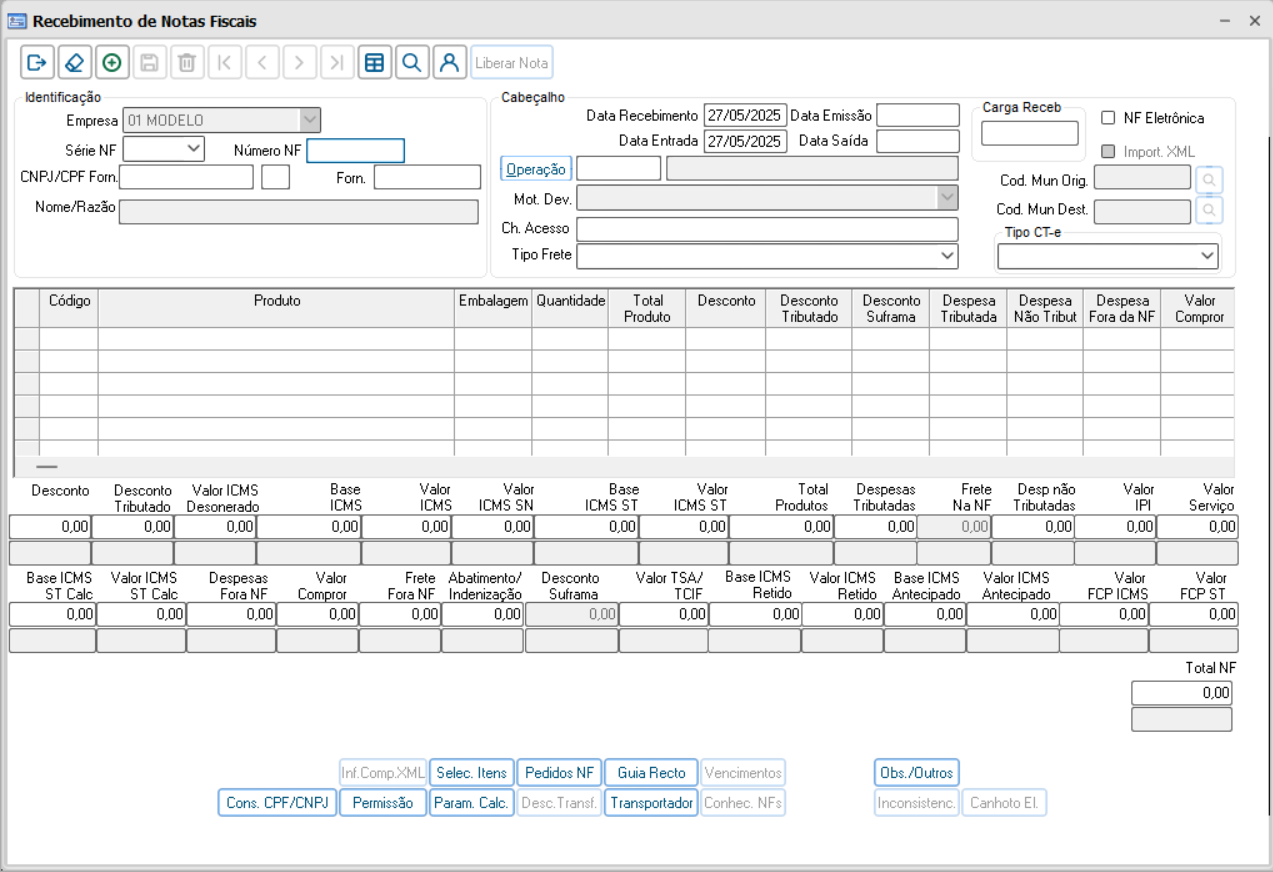This screenshot has height=872, width=1273.
Task: Open Obs./Outros
Action: 916,773
